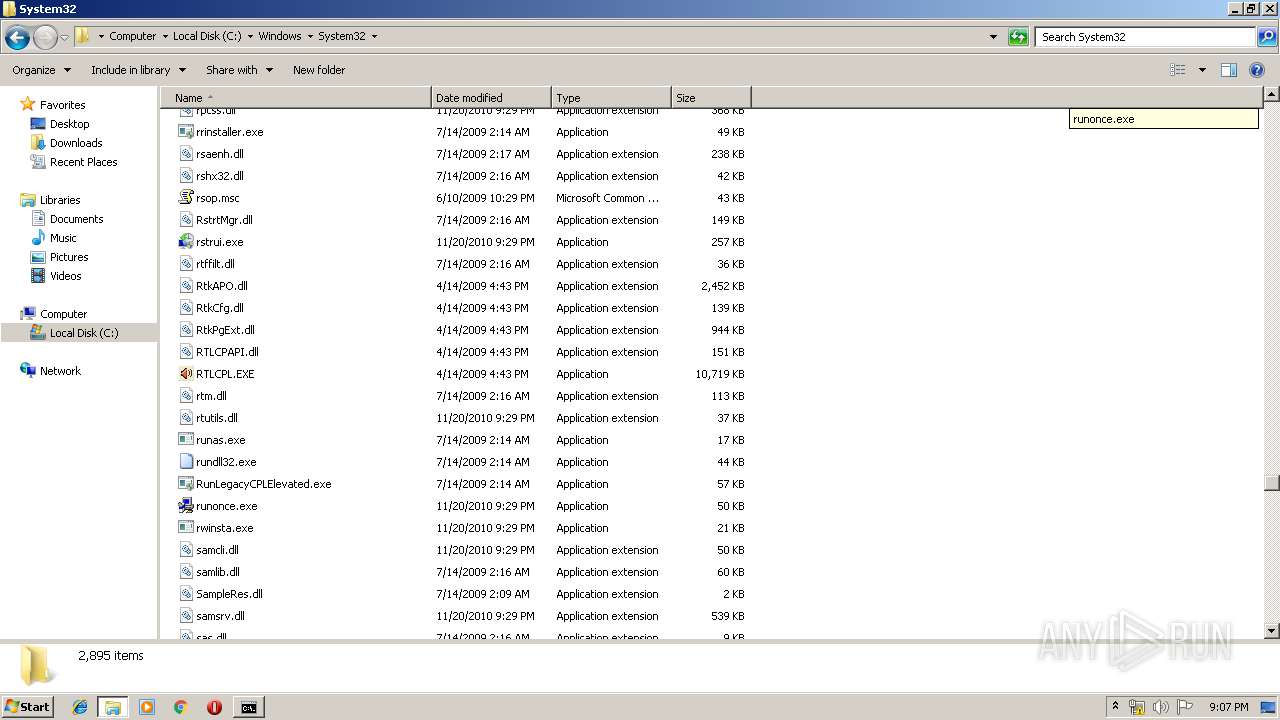Select Computer in navigation pane
Screen dimensions: 1280x720
63,314
